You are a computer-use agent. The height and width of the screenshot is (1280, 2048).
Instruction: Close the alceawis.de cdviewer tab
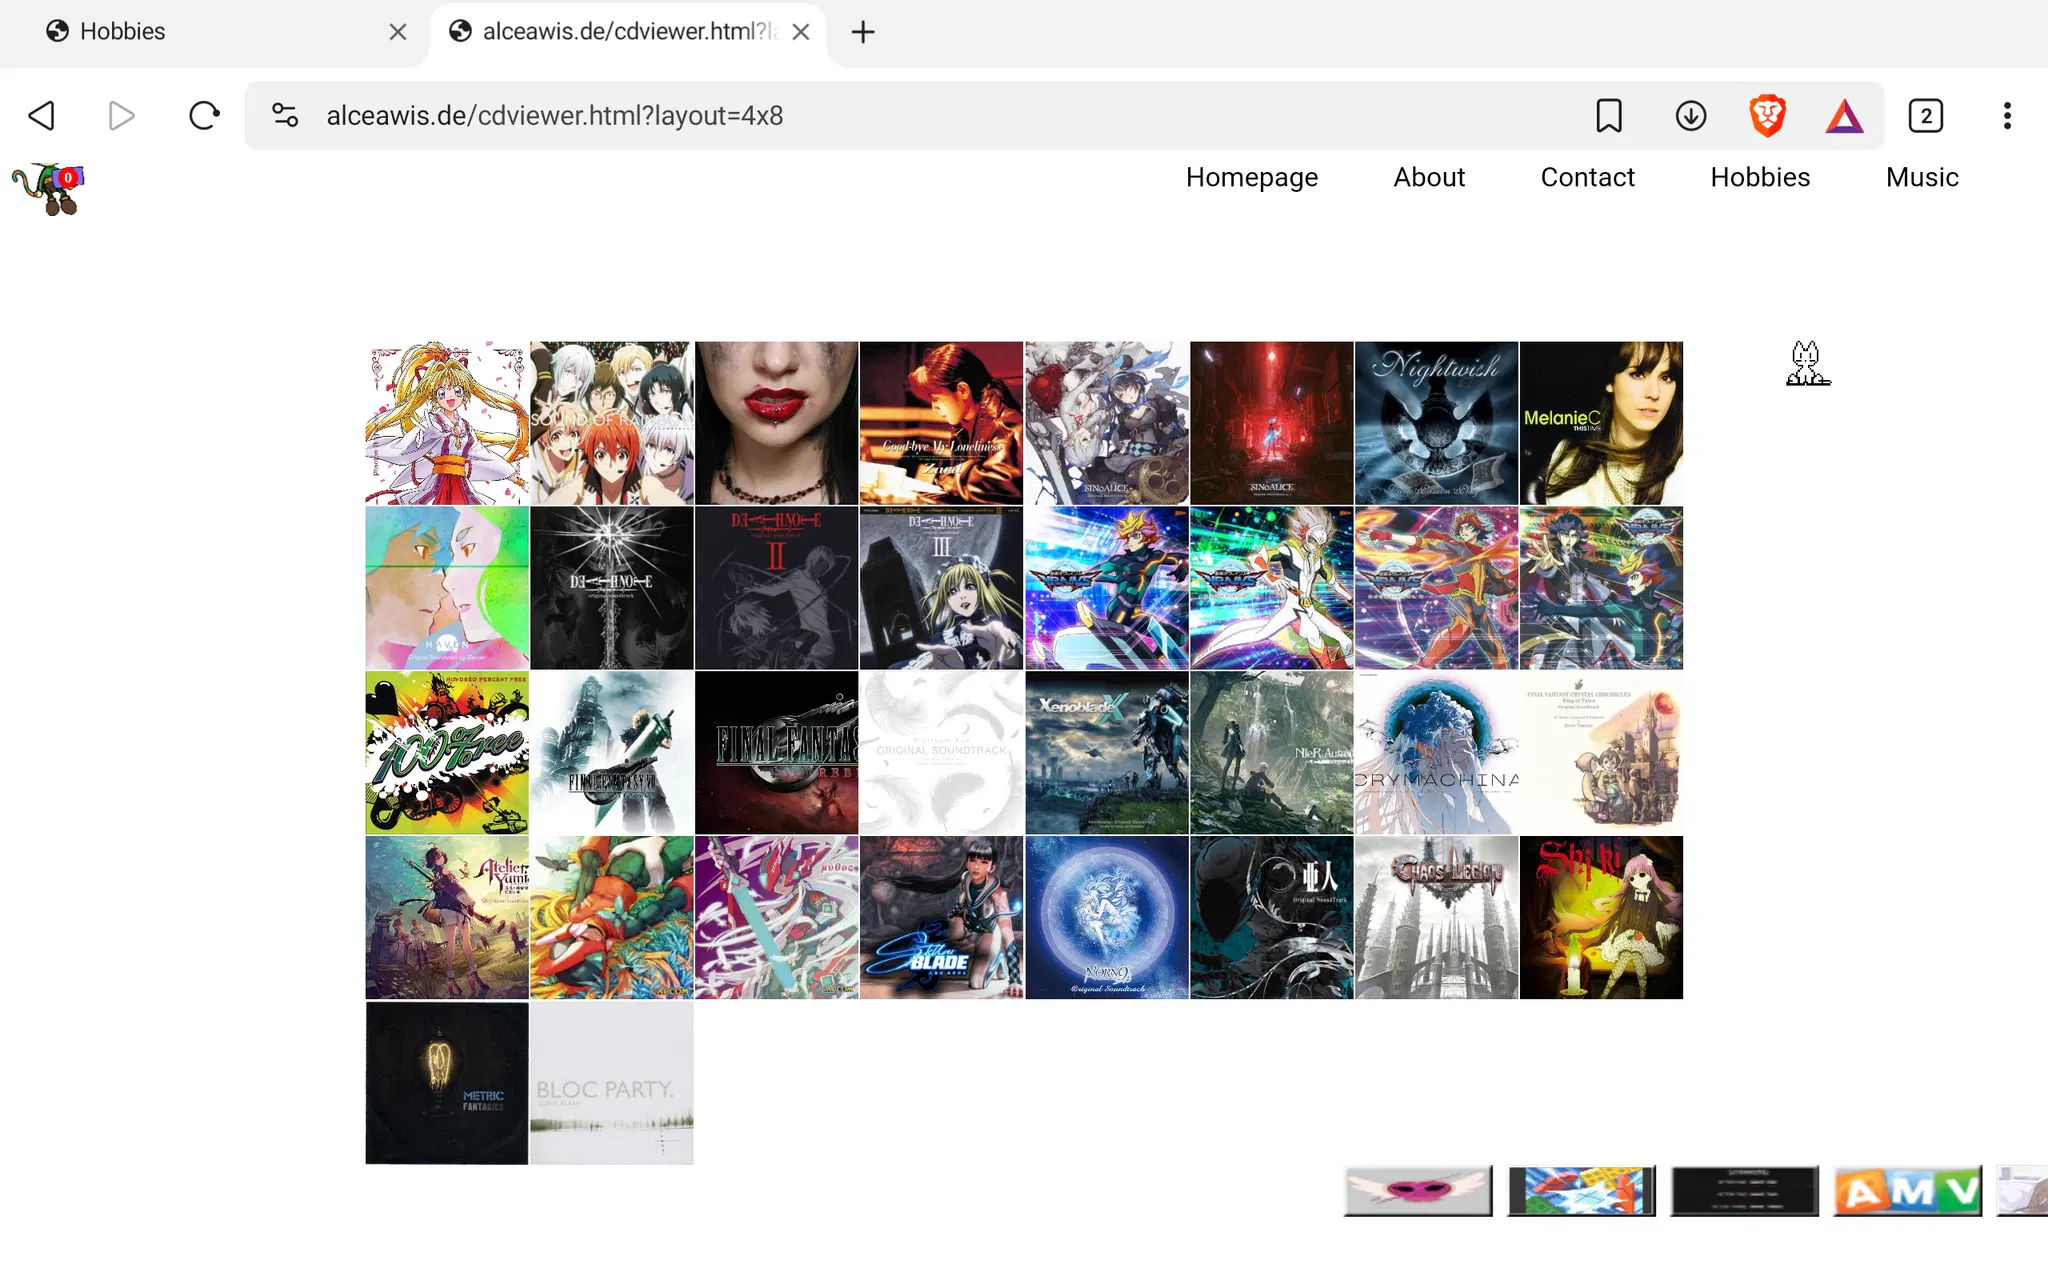click(801, 32)
